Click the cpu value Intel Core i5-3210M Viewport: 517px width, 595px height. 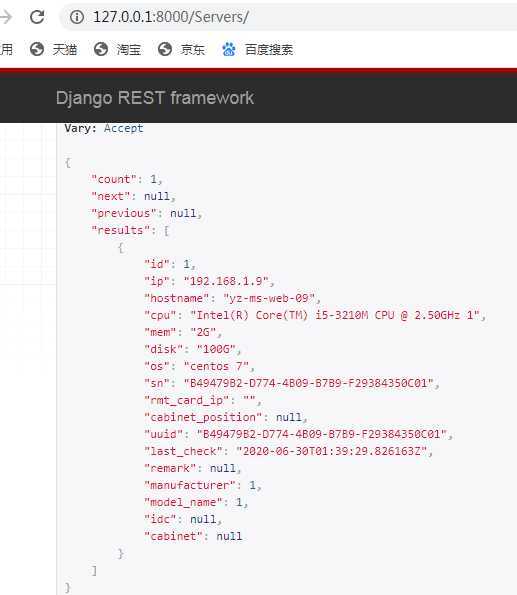(x=335, y=315)
